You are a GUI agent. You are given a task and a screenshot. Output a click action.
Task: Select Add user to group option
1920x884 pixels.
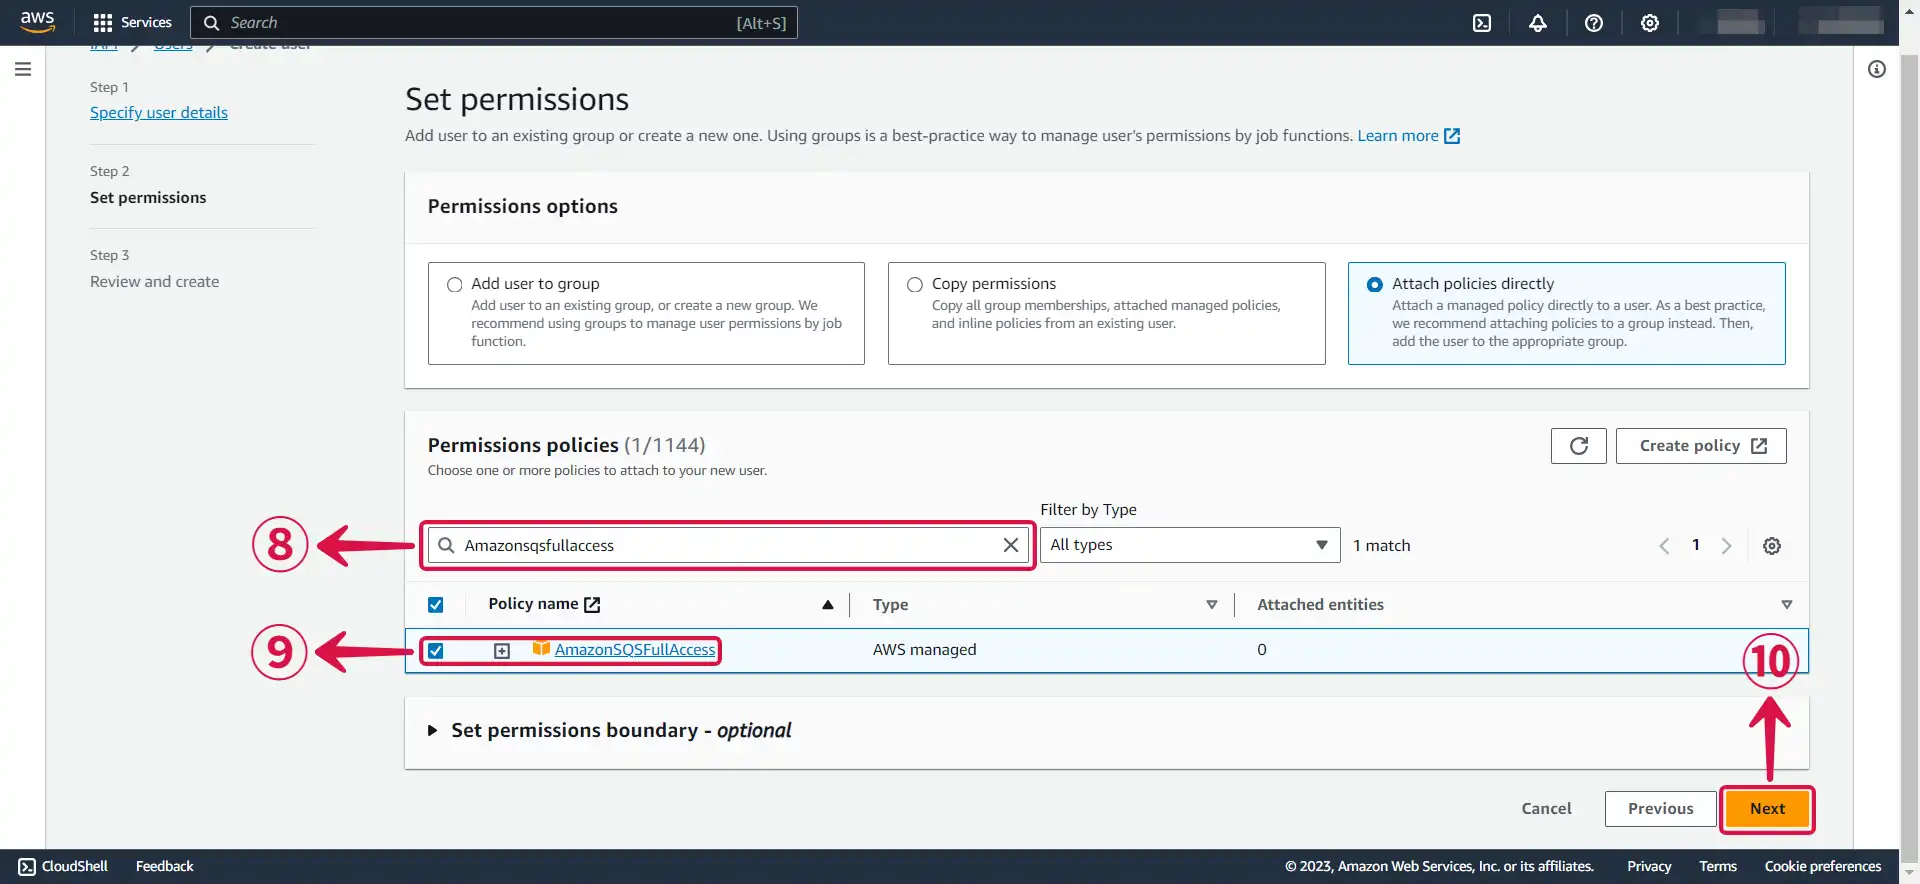pyautogui.click(x=454, y=284)
